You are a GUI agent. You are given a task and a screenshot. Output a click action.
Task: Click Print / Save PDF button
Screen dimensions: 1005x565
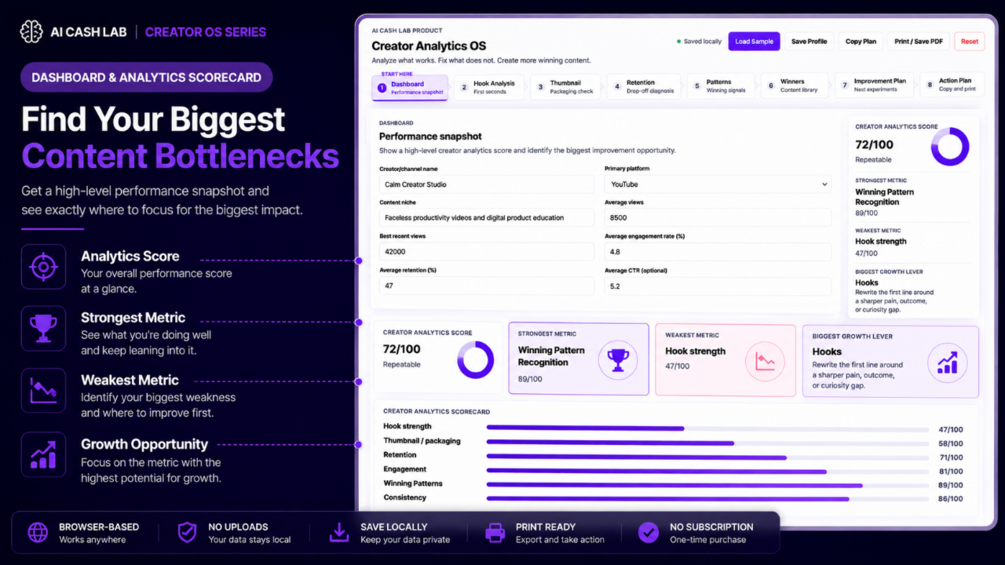point(918,42)
